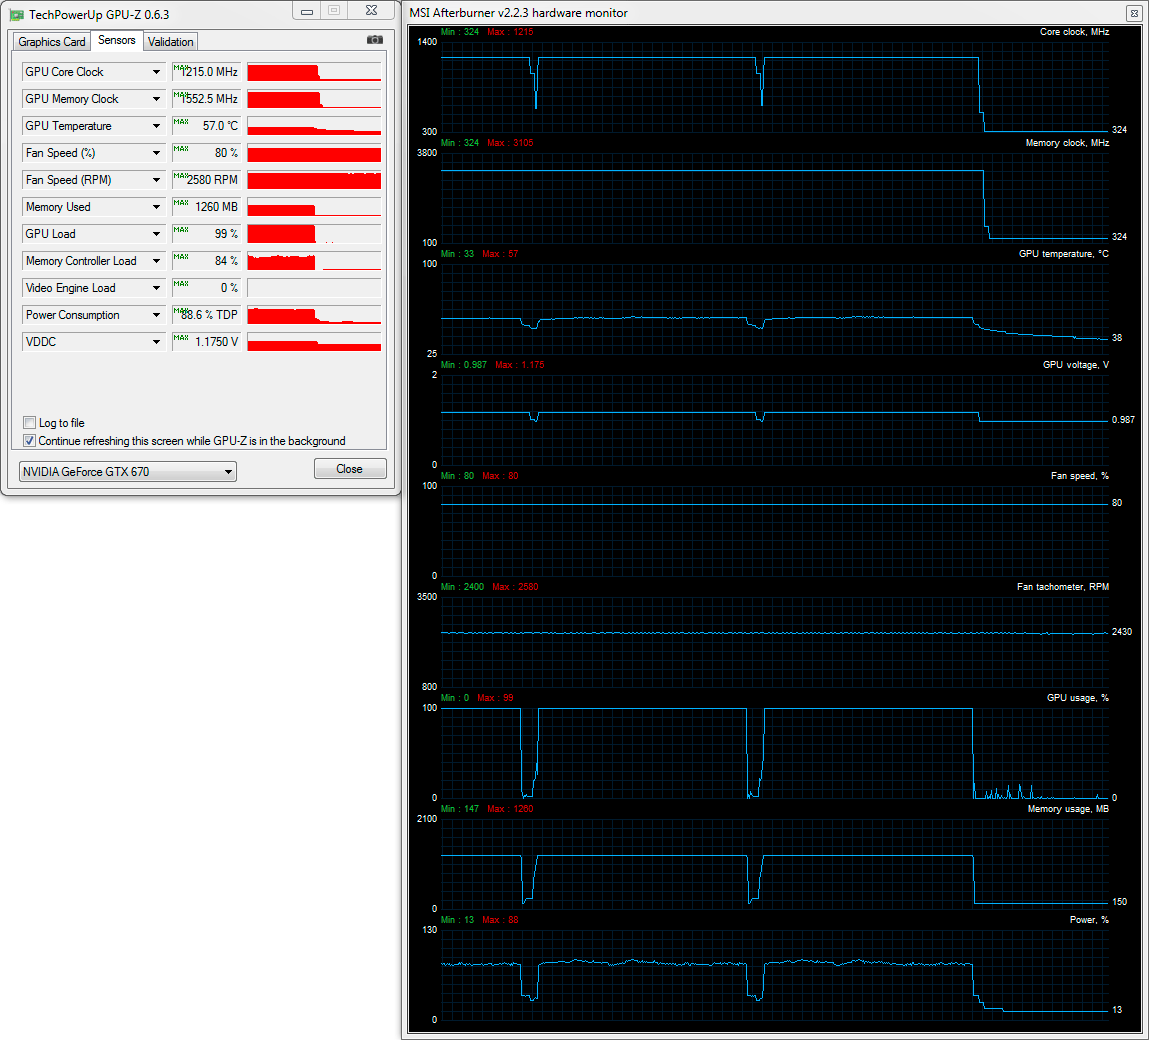The width and height of the screenshot is (1149, 1040).
Task: Open the Validation tab
Action: (x=171, y=42)
